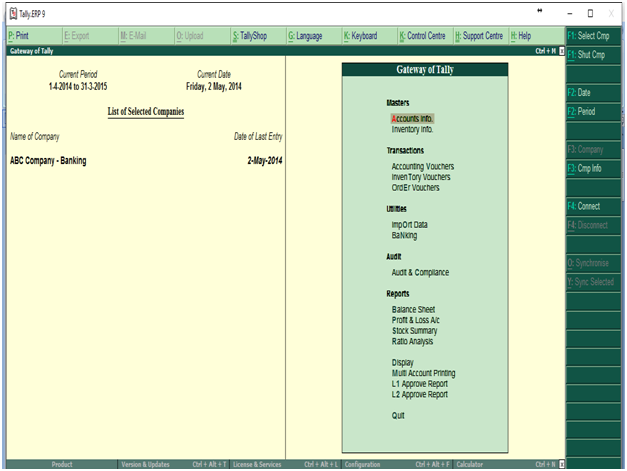Open Calculator in bottom bar
This screenshot has width=627, height=471.
[x=506, y=464]
